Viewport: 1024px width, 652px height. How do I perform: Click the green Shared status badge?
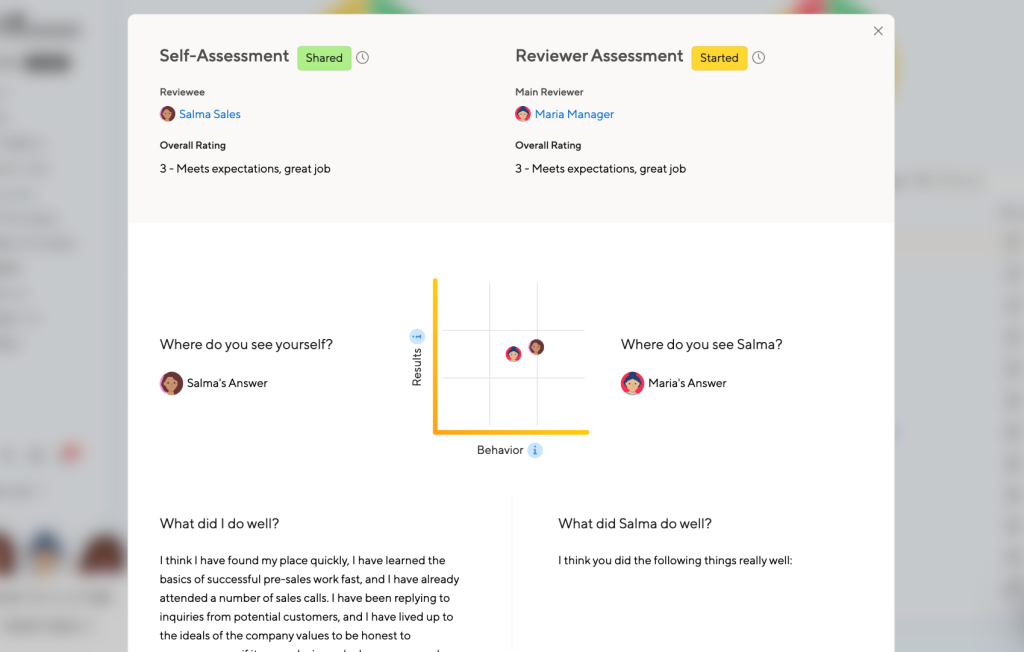[x=324, y=57]
